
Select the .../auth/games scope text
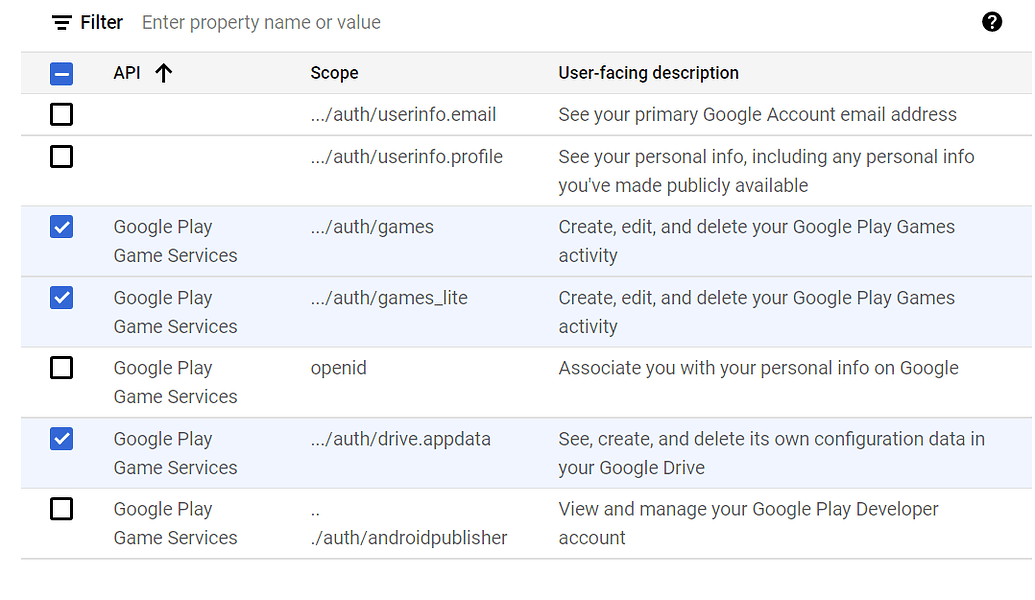(371, 227)
